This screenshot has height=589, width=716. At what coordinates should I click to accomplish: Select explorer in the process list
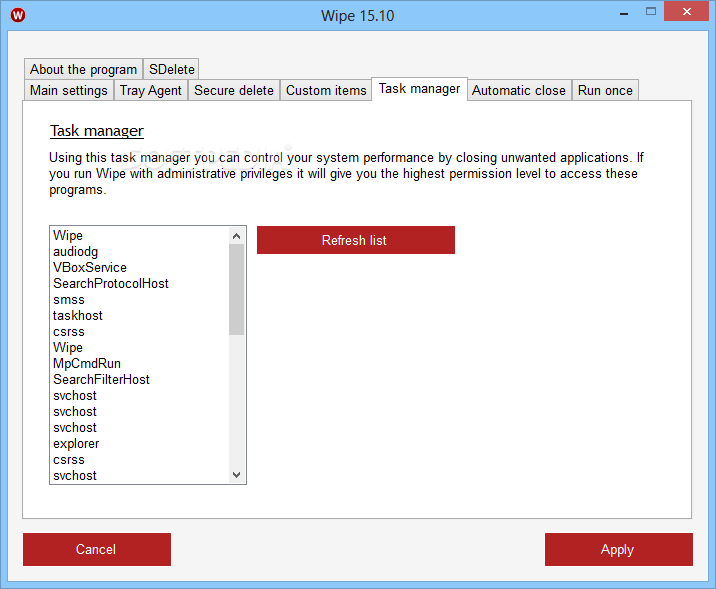click(140, 443)
